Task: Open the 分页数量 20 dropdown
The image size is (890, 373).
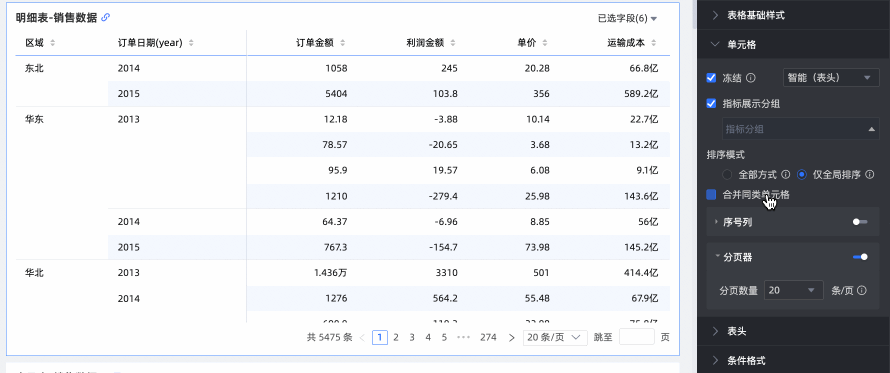Action: [x=794, y=291]
